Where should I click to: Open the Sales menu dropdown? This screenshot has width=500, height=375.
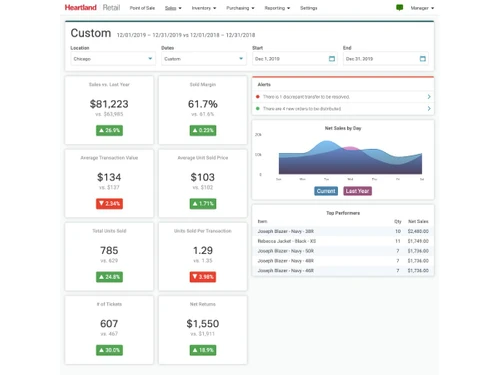[x=173, y=8]
